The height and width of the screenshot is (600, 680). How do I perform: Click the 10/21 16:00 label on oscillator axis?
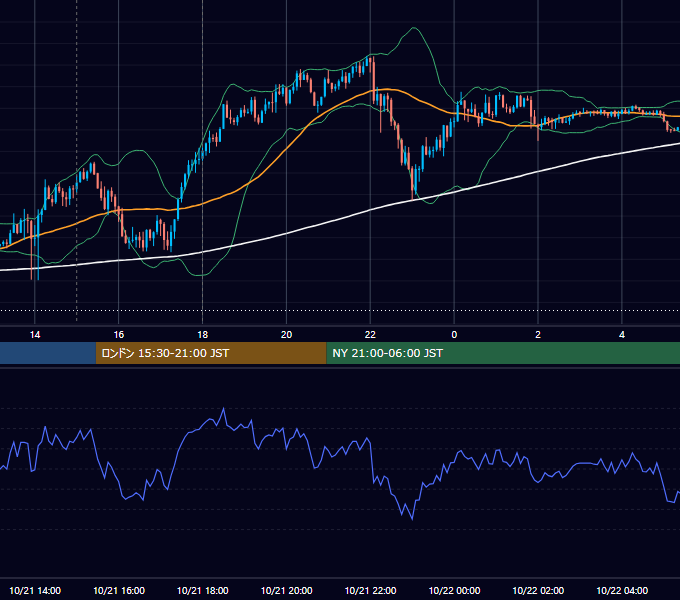[x=119, y=590]
